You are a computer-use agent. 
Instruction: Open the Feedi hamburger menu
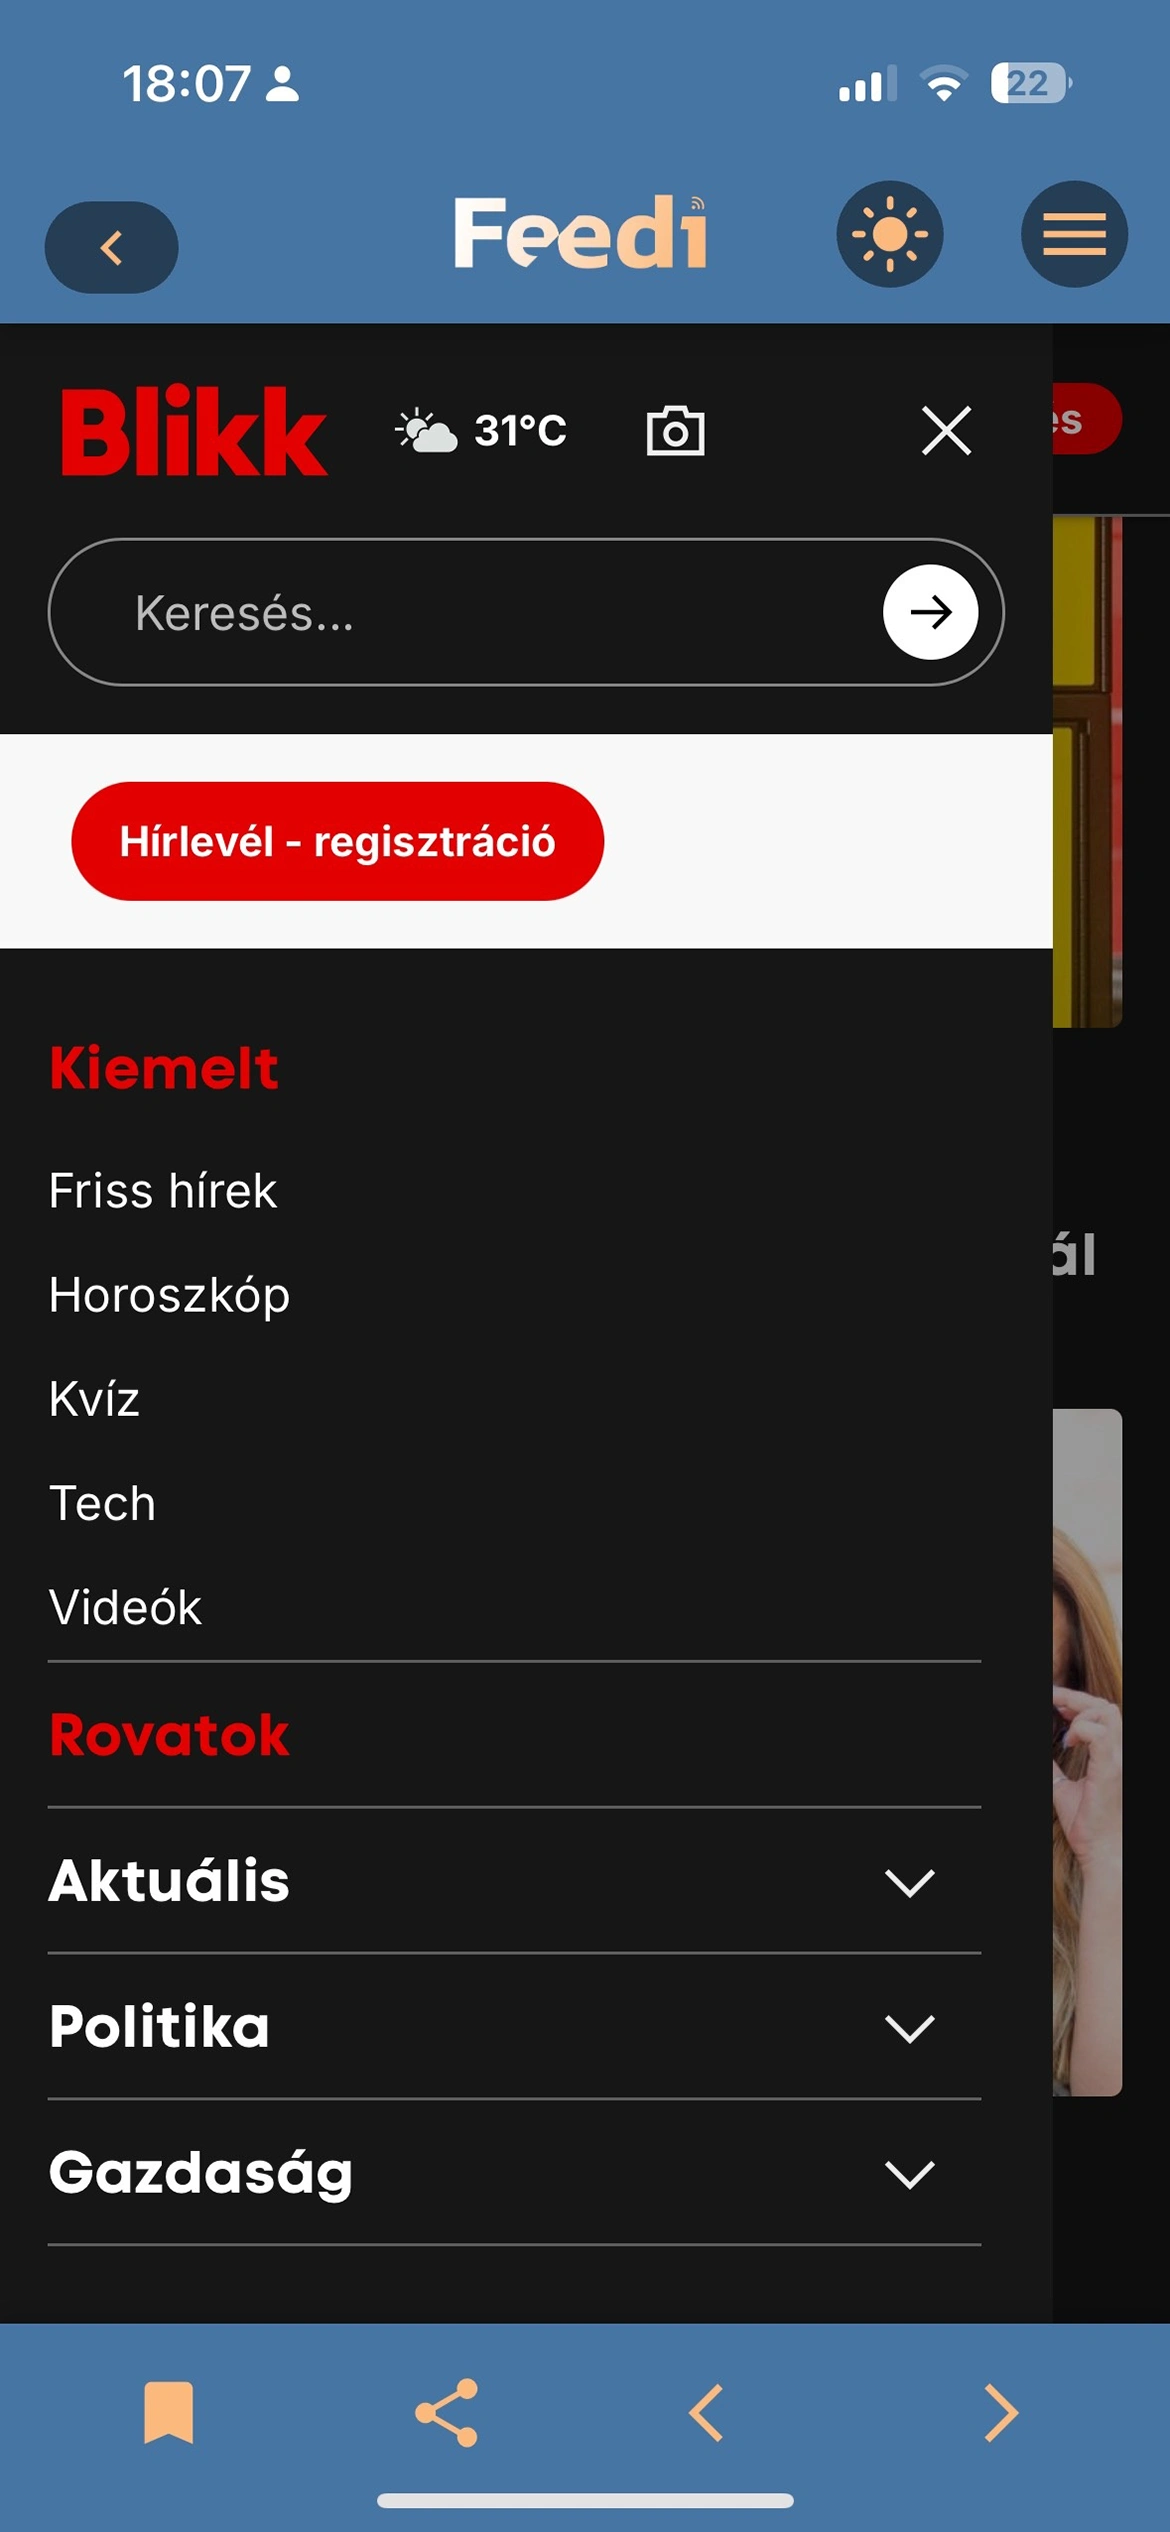(1074, 234)
